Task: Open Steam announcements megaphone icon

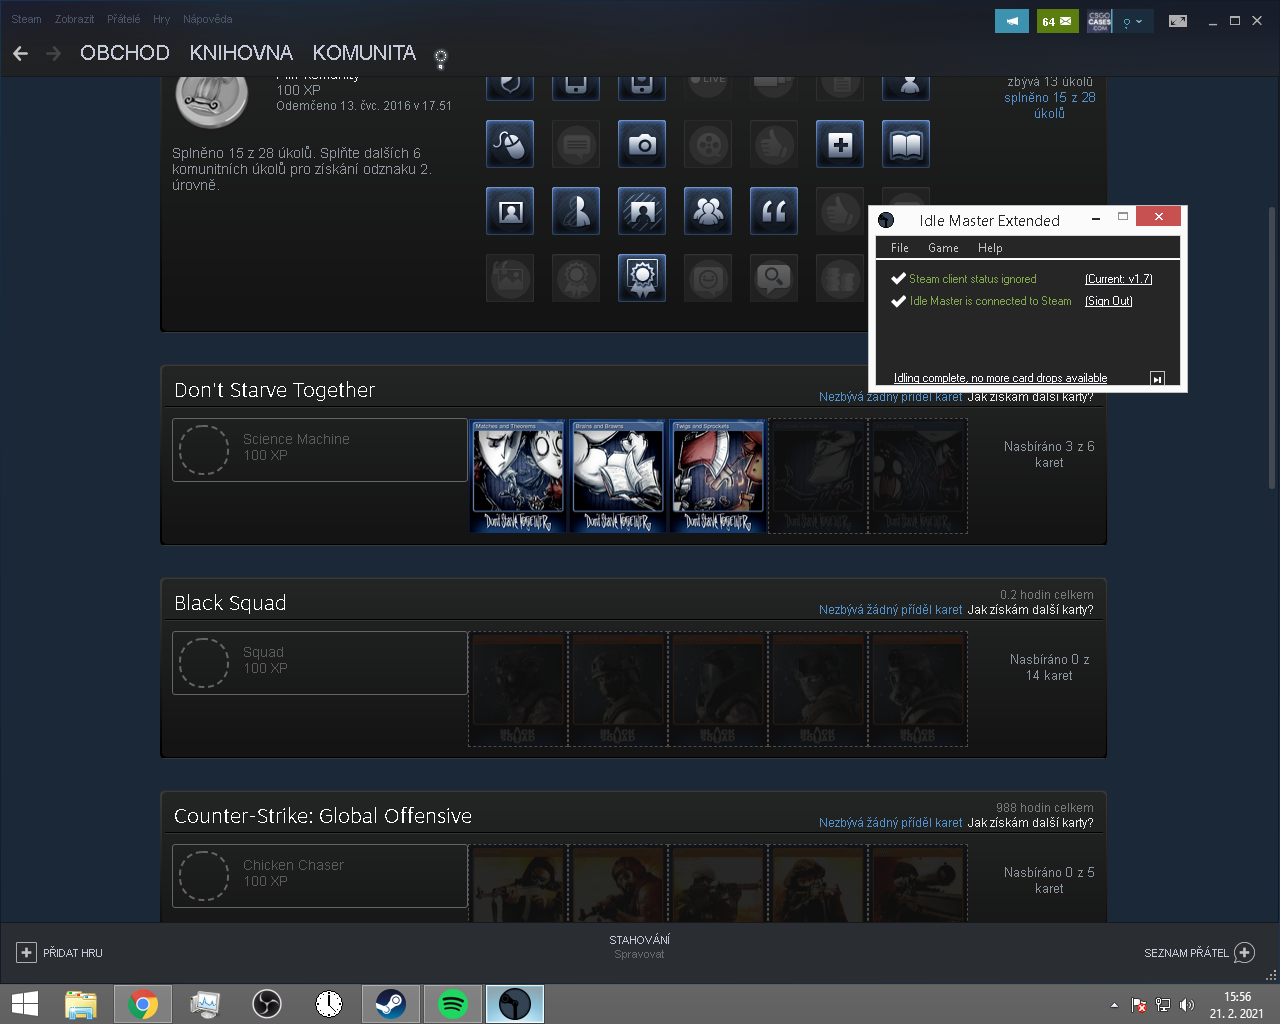Action: point(1012,21)
